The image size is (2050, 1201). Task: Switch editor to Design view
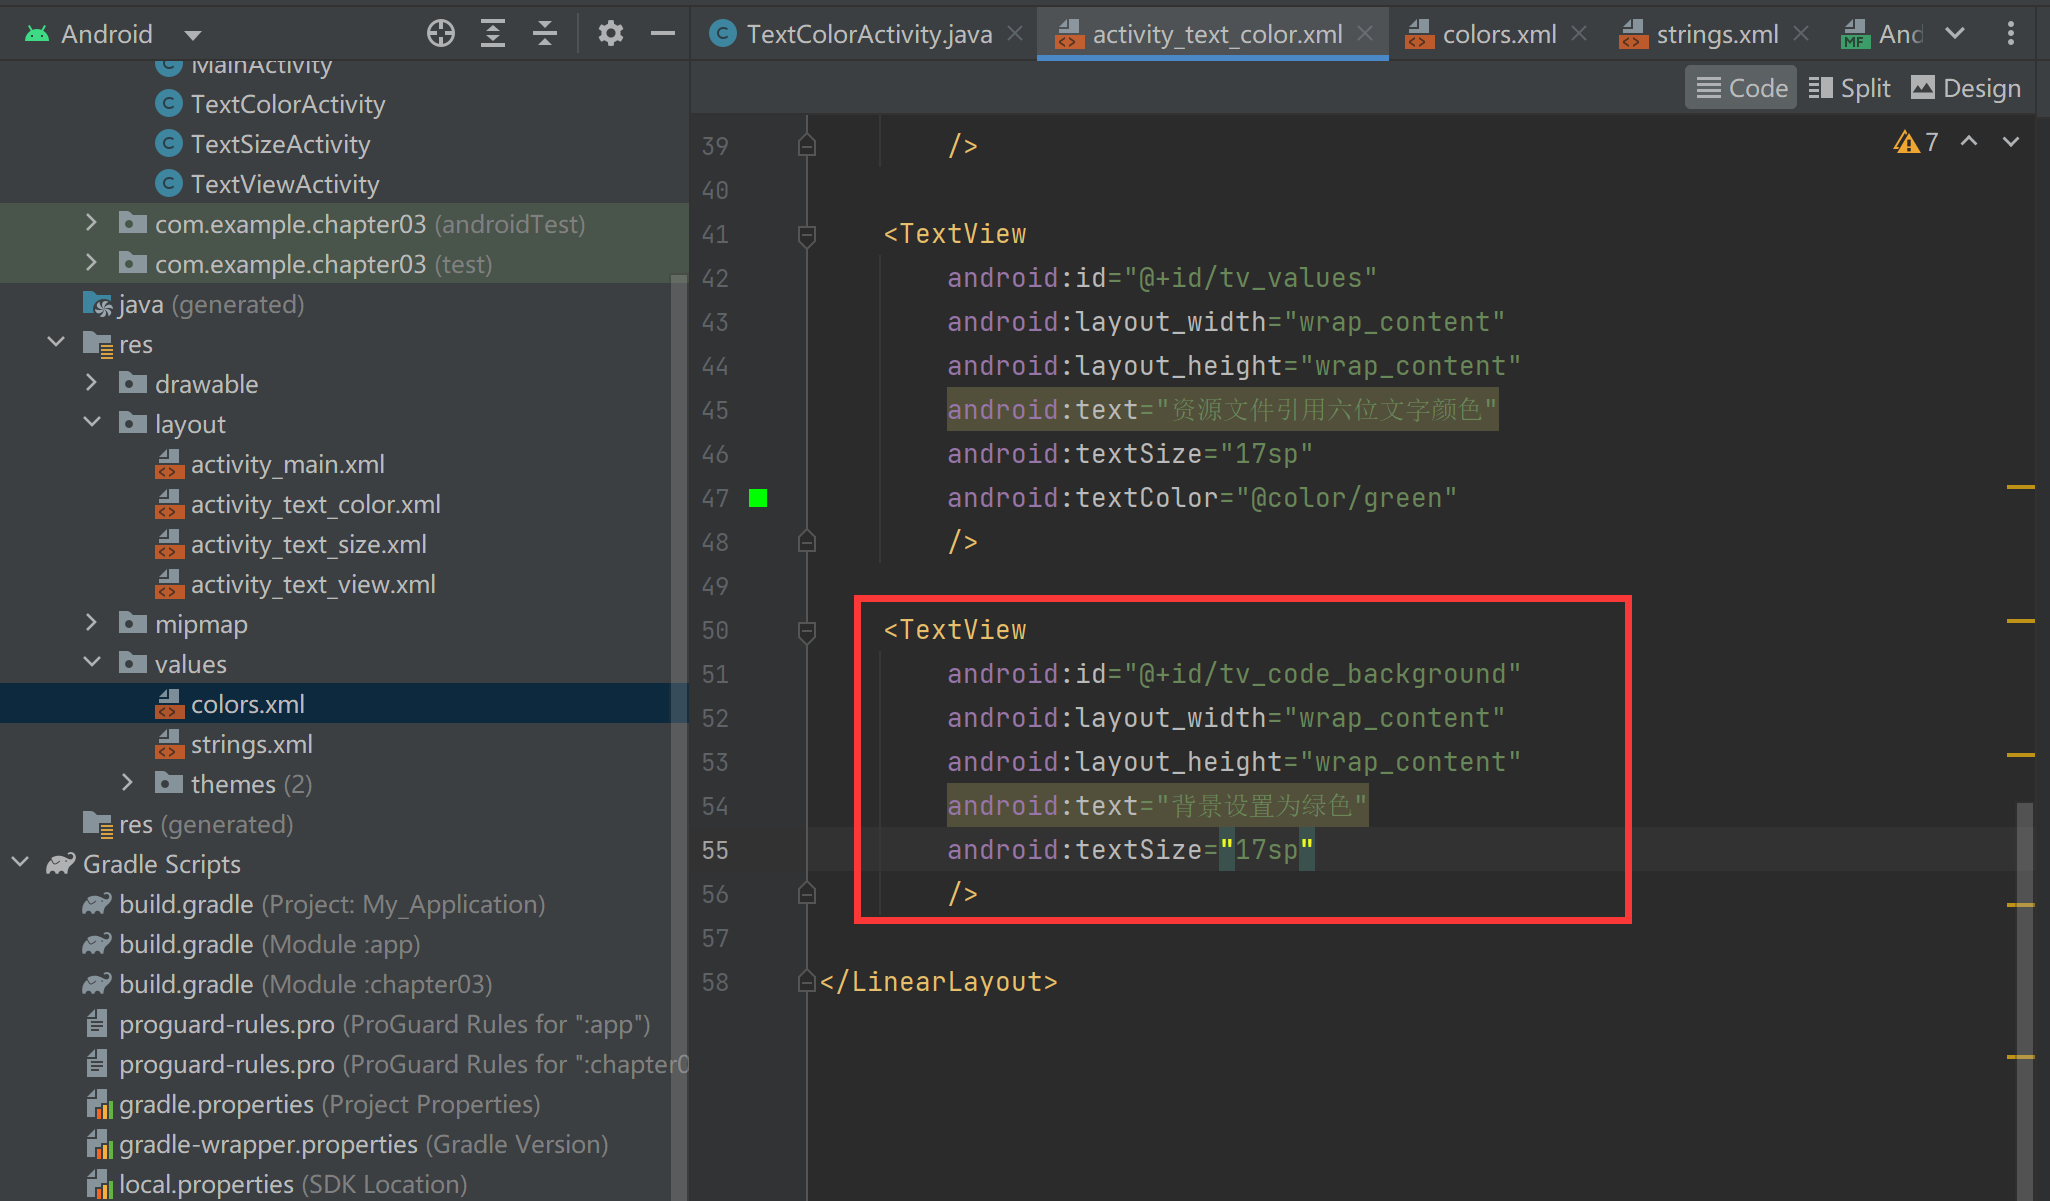tap(1965, 88)
